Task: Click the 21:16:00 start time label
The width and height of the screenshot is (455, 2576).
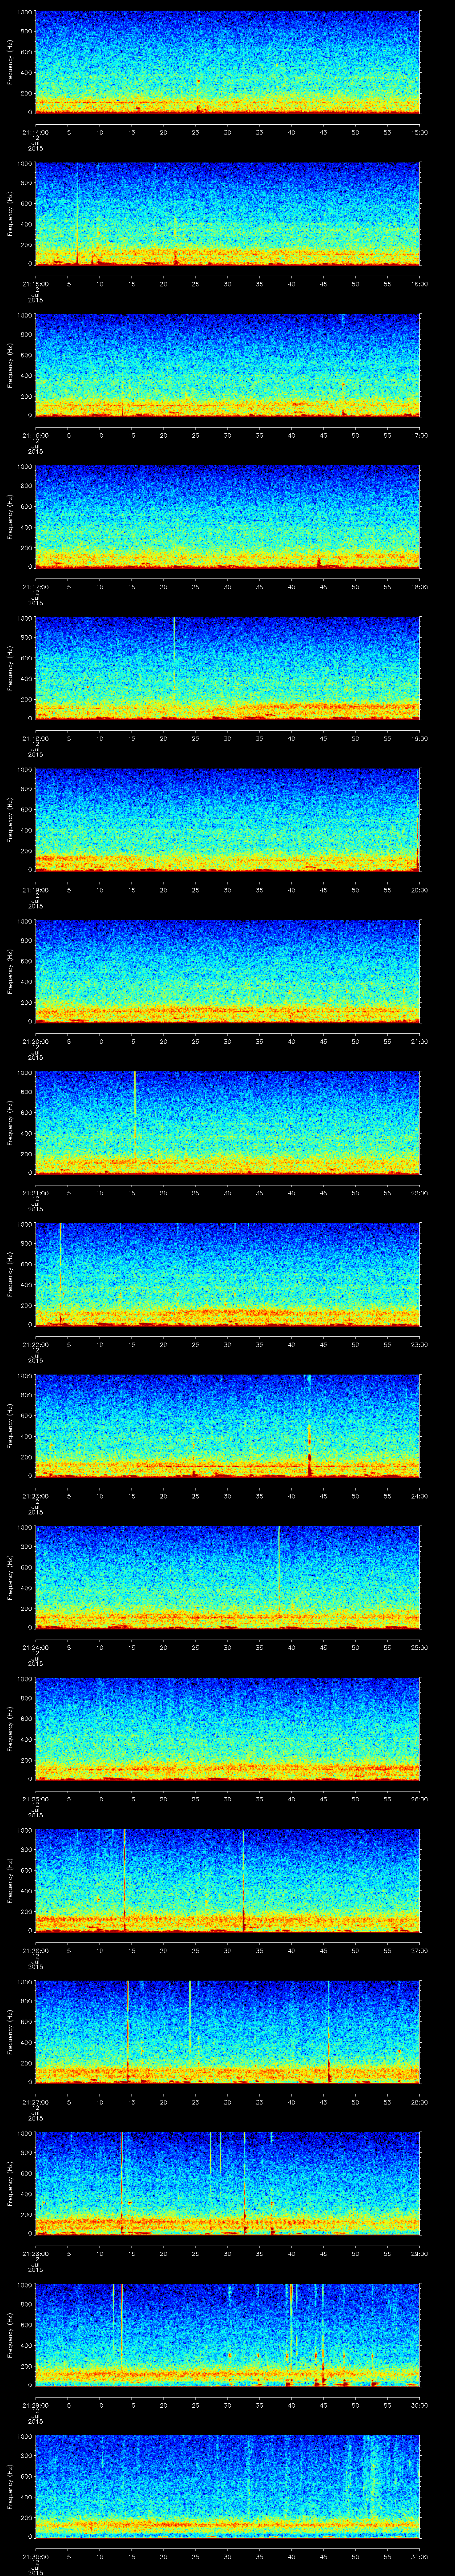Action: coord(36,436)
